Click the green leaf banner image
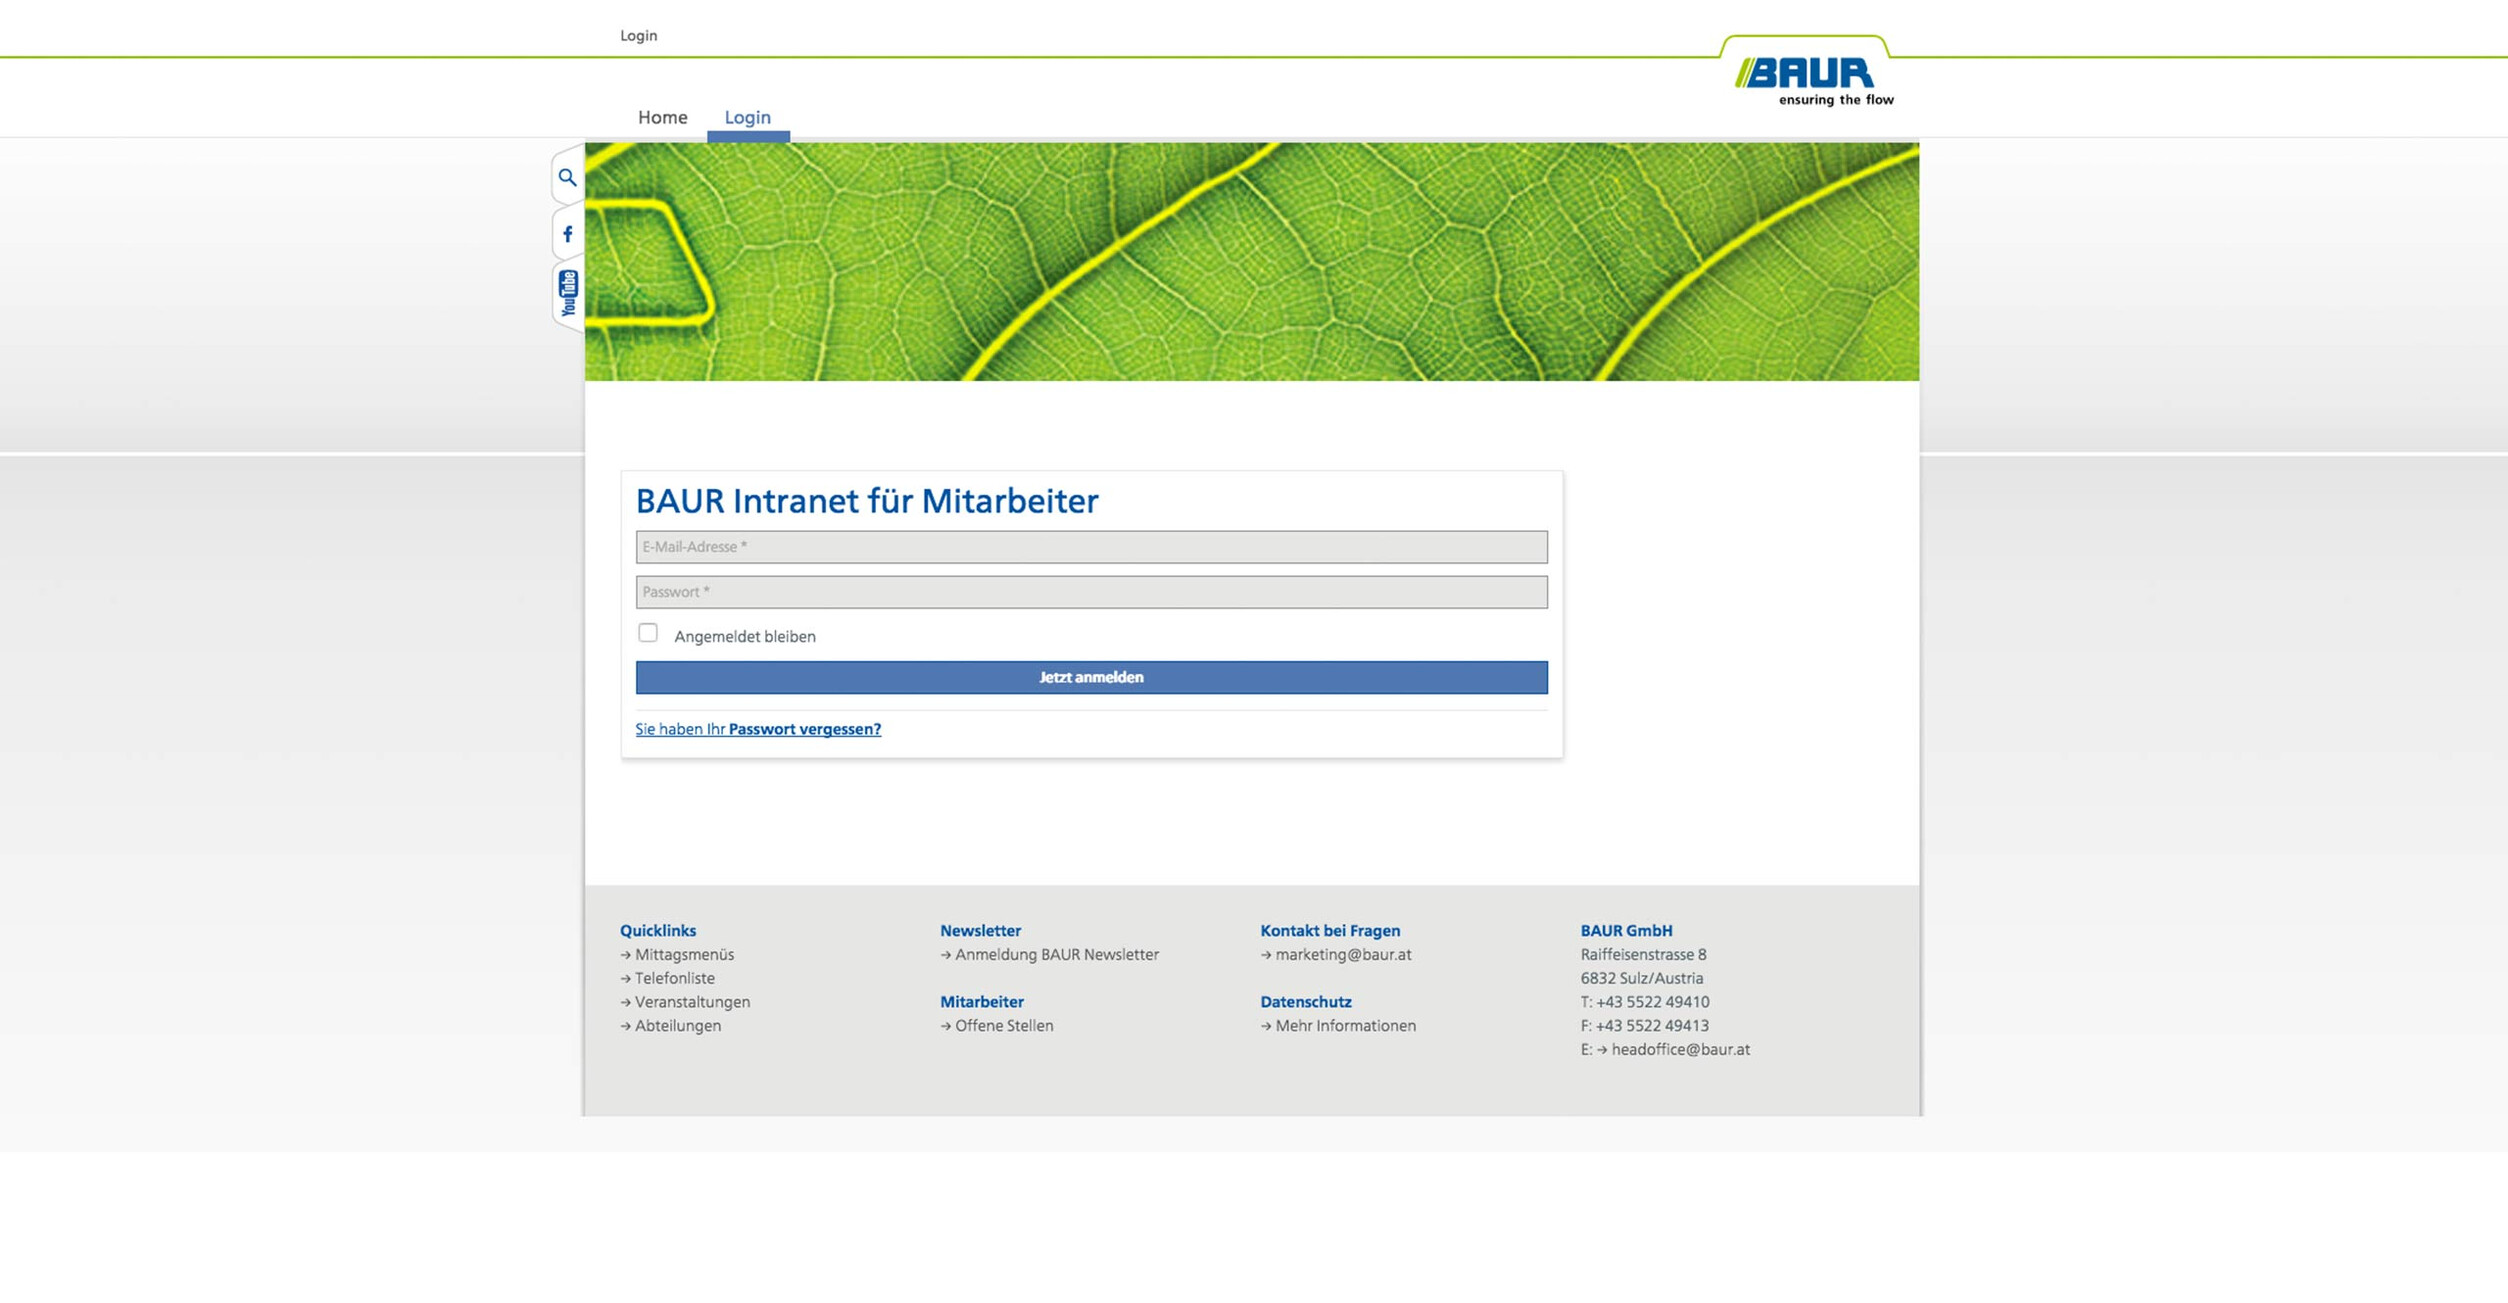2508x1303 pixels. 1251,262
